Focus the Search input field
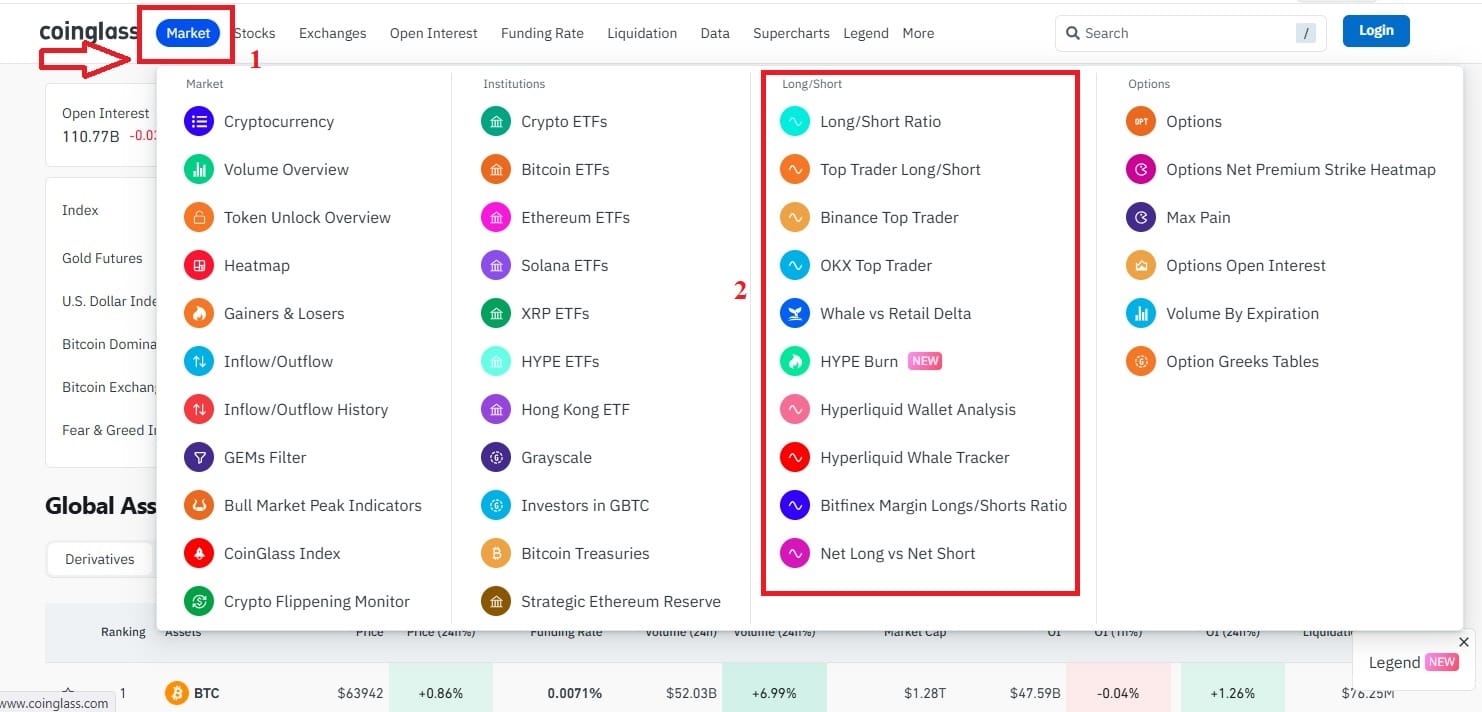Image resolution: width=1482 pixels, height=712 pixels. (x=1190, y=33)
